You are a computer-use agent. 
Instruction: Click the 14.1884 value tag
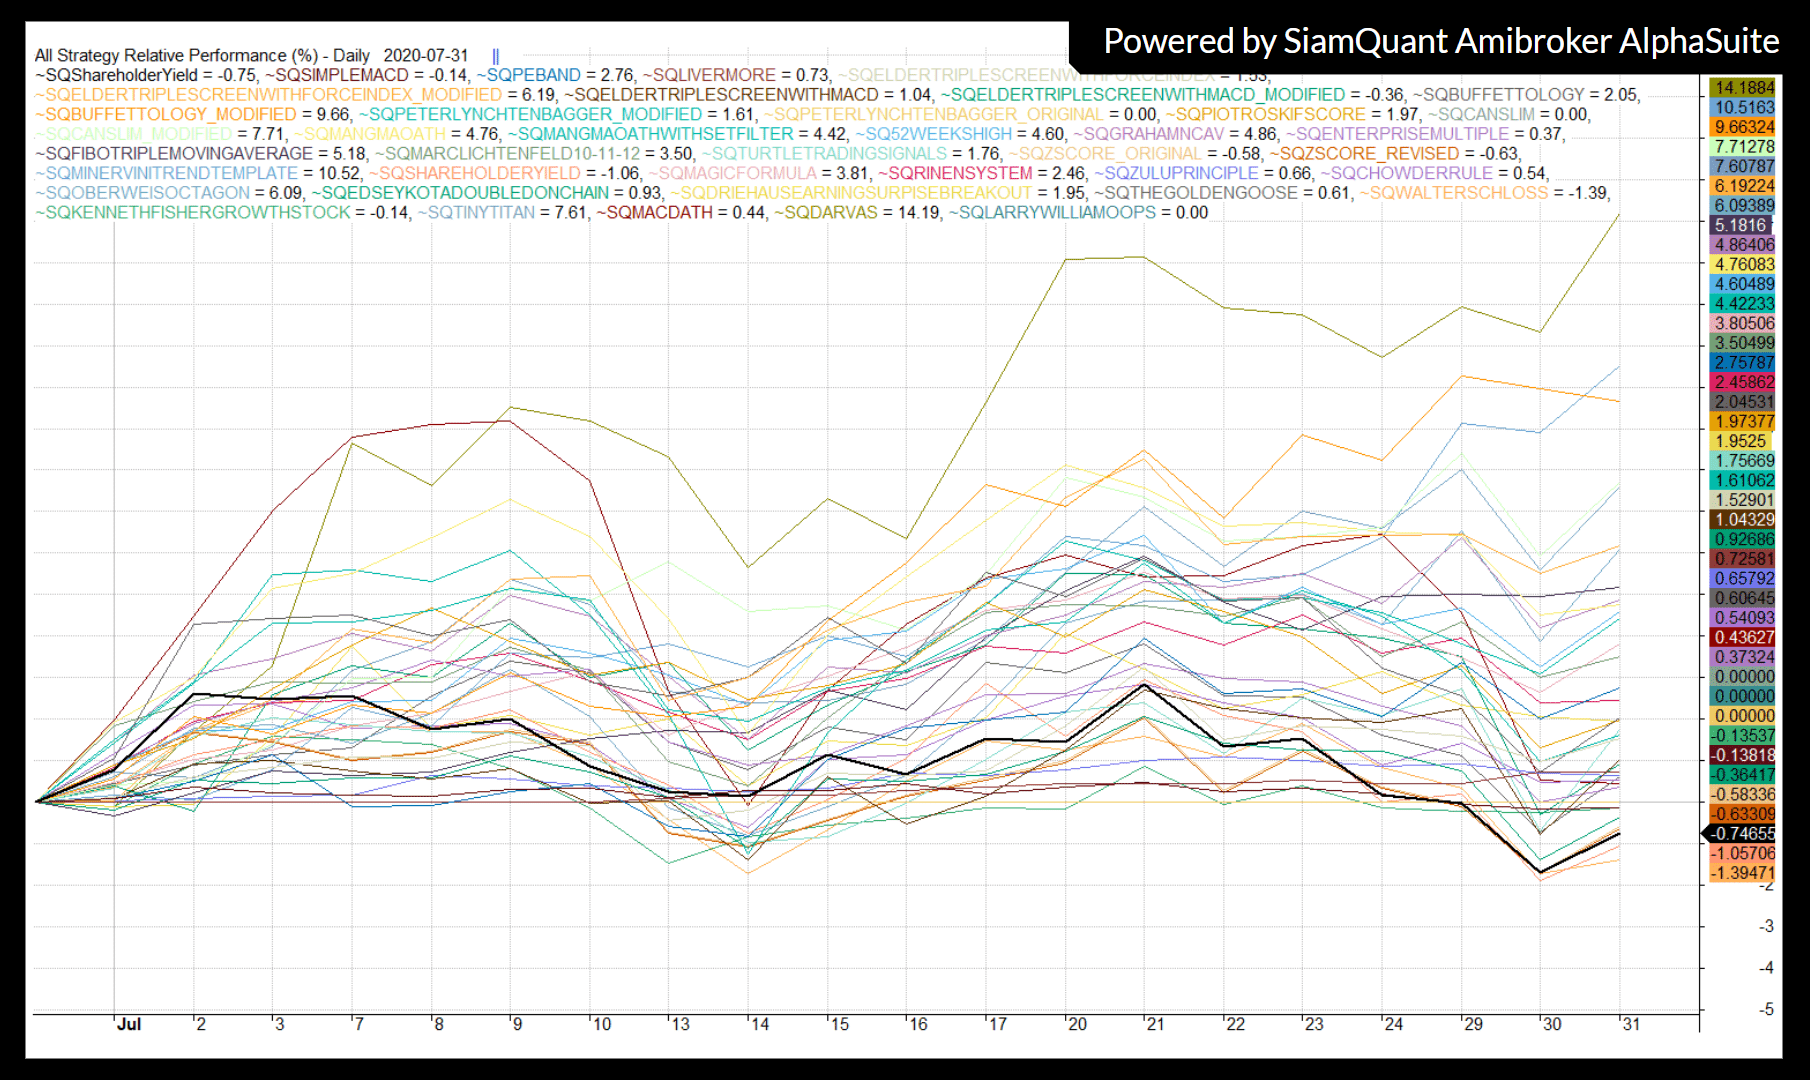tap(1744, 88)
